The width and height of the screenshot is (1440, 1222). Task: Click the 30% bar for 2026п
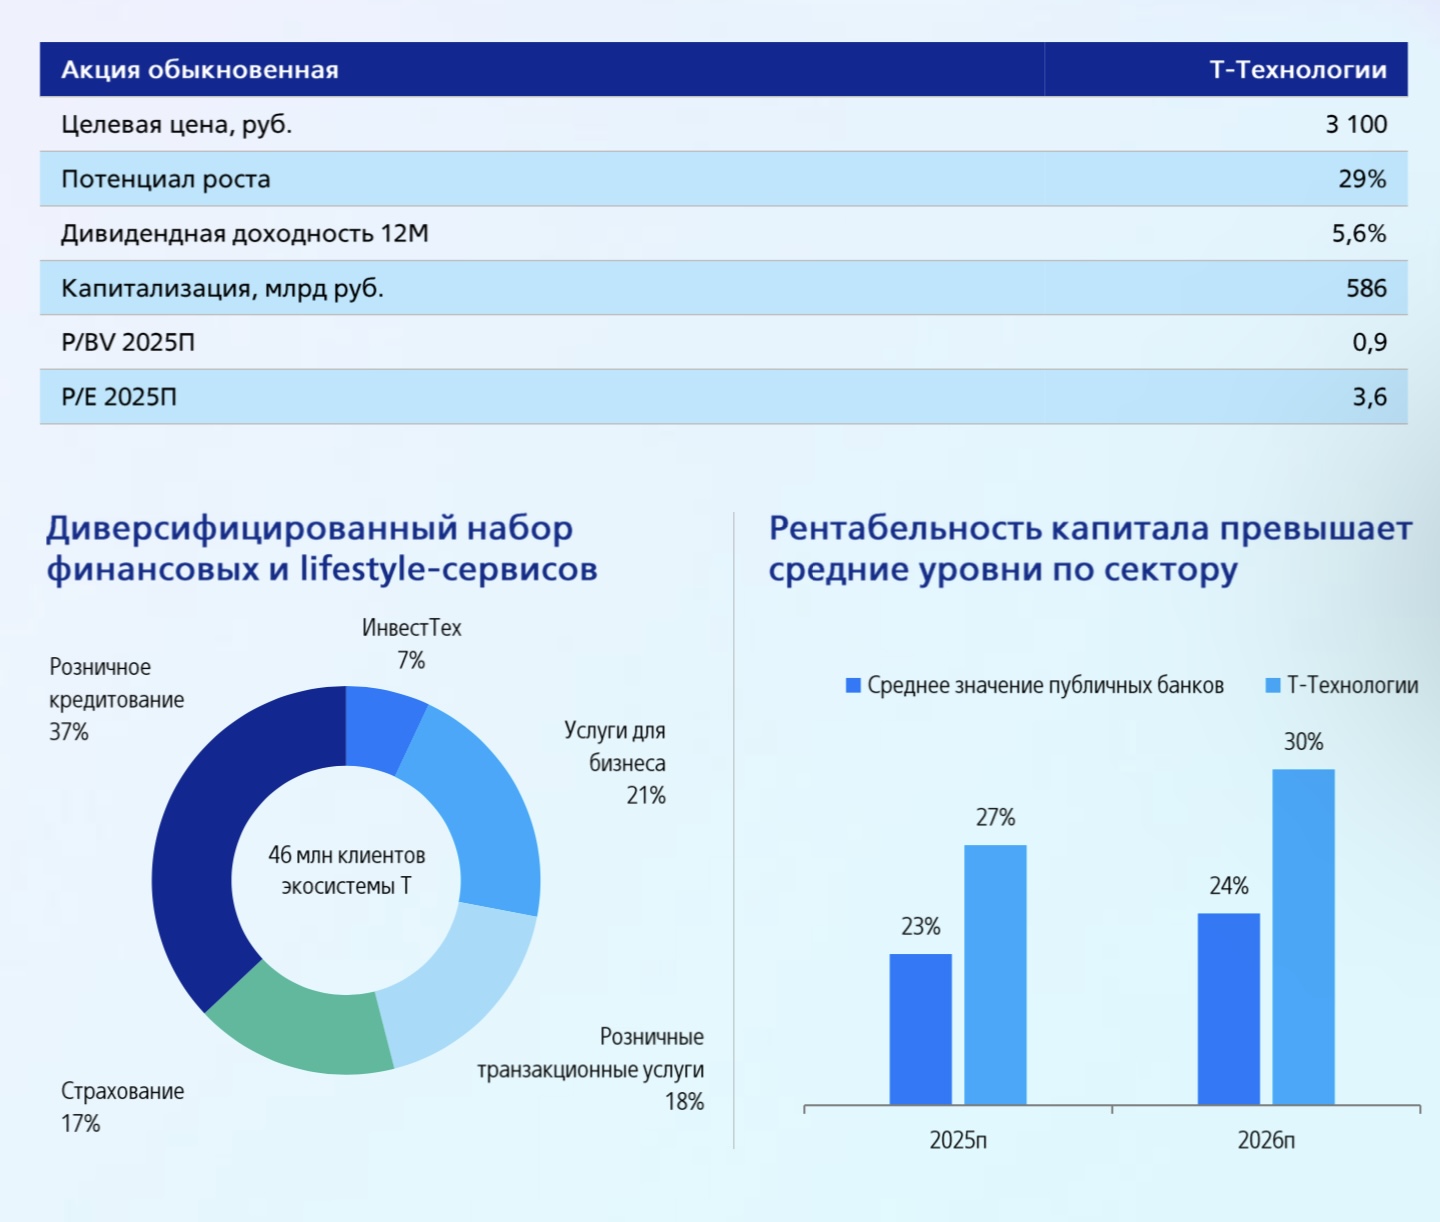pyautogui.click(x=1303, y=937)
